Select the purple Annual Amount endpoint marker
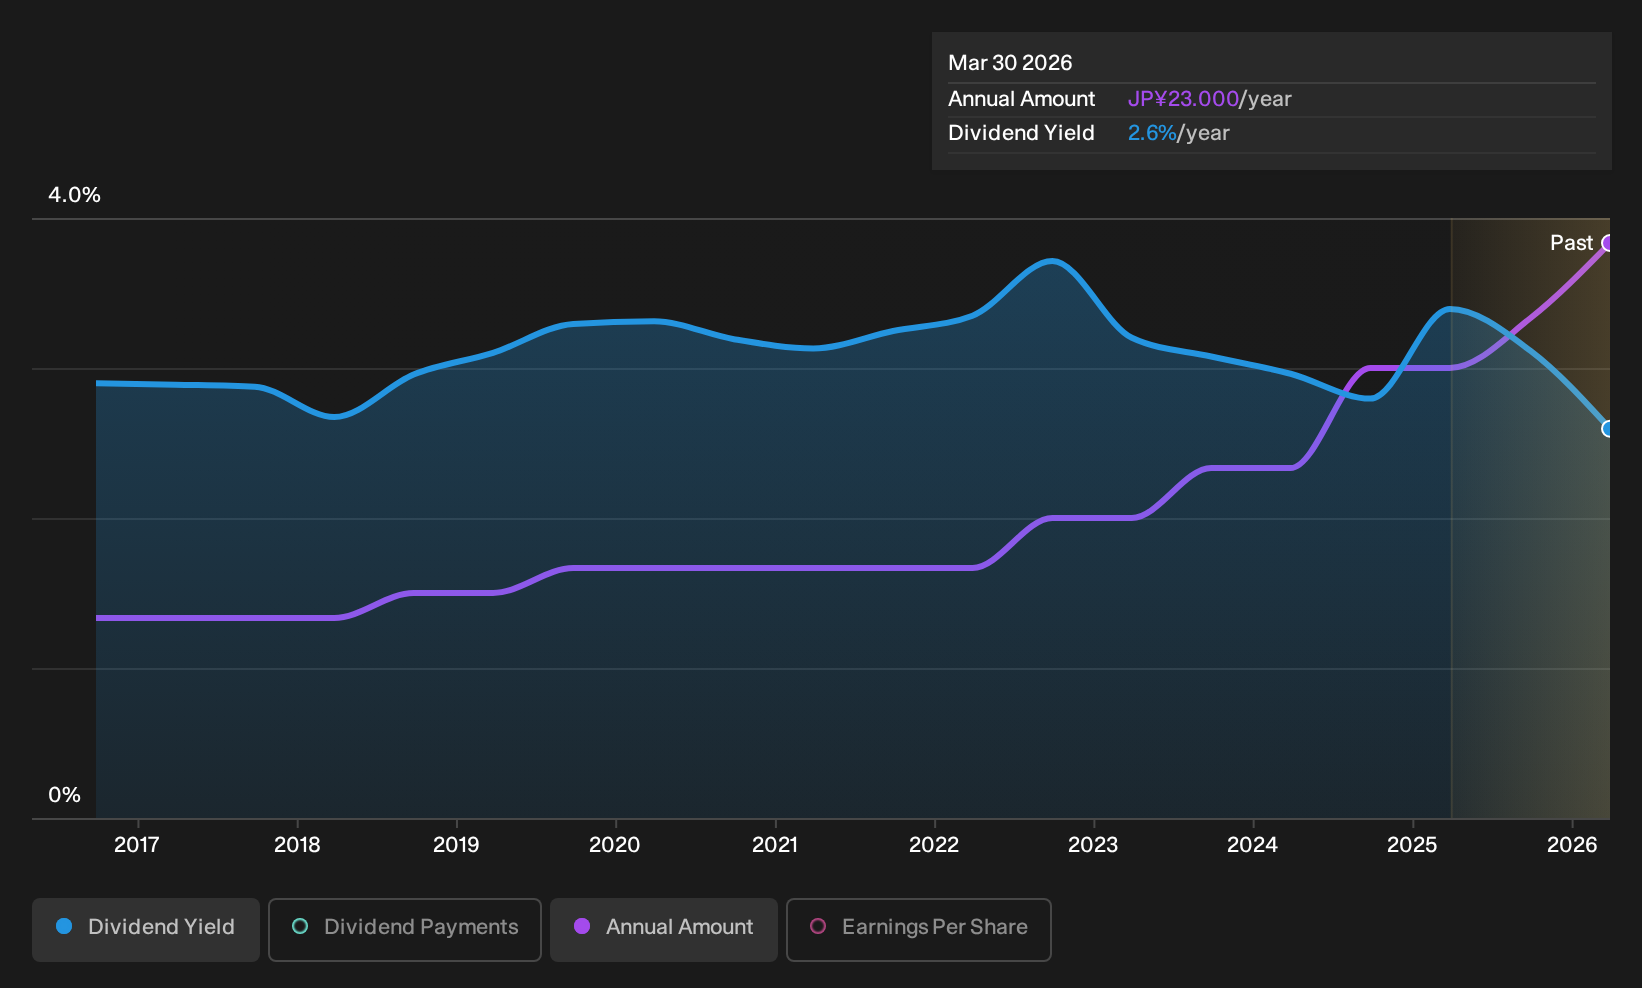Image resolution: width=1642 pixels, height=988 pixels. pos(1608,243)
